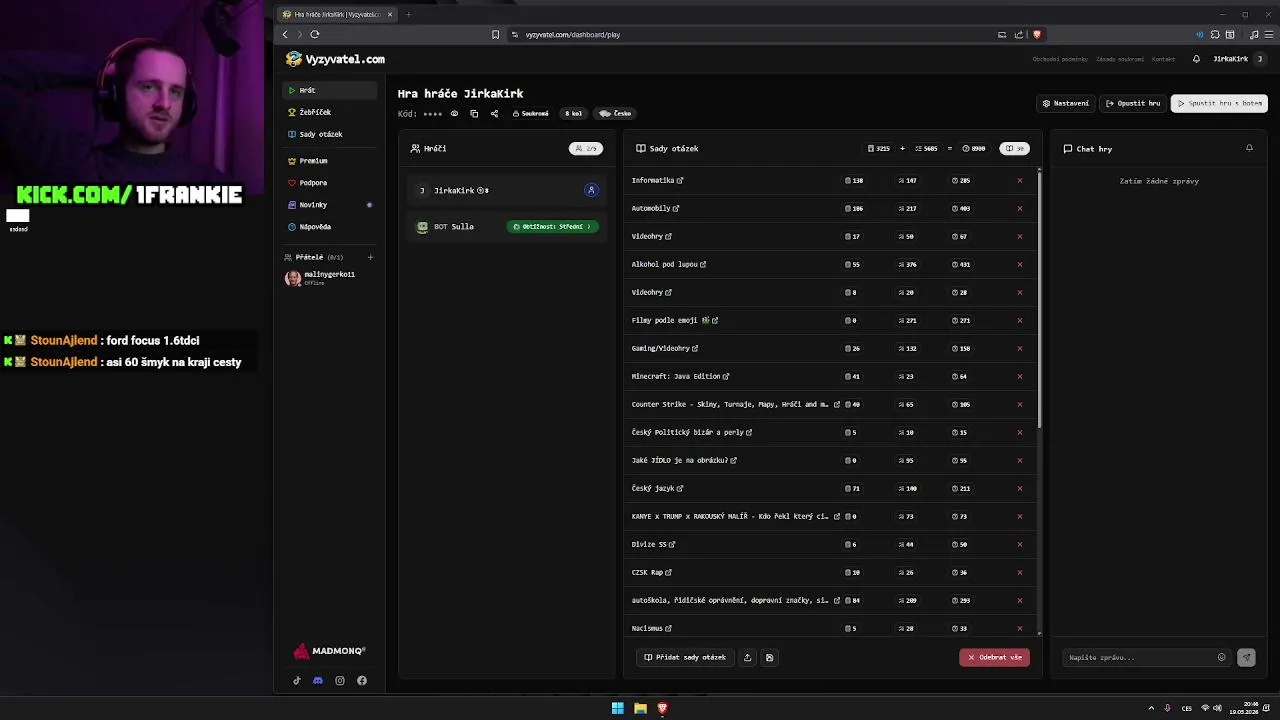Add a friend with plus icon
The height and width of the screenshot is (720, 1280).
(x=370, y=257)
